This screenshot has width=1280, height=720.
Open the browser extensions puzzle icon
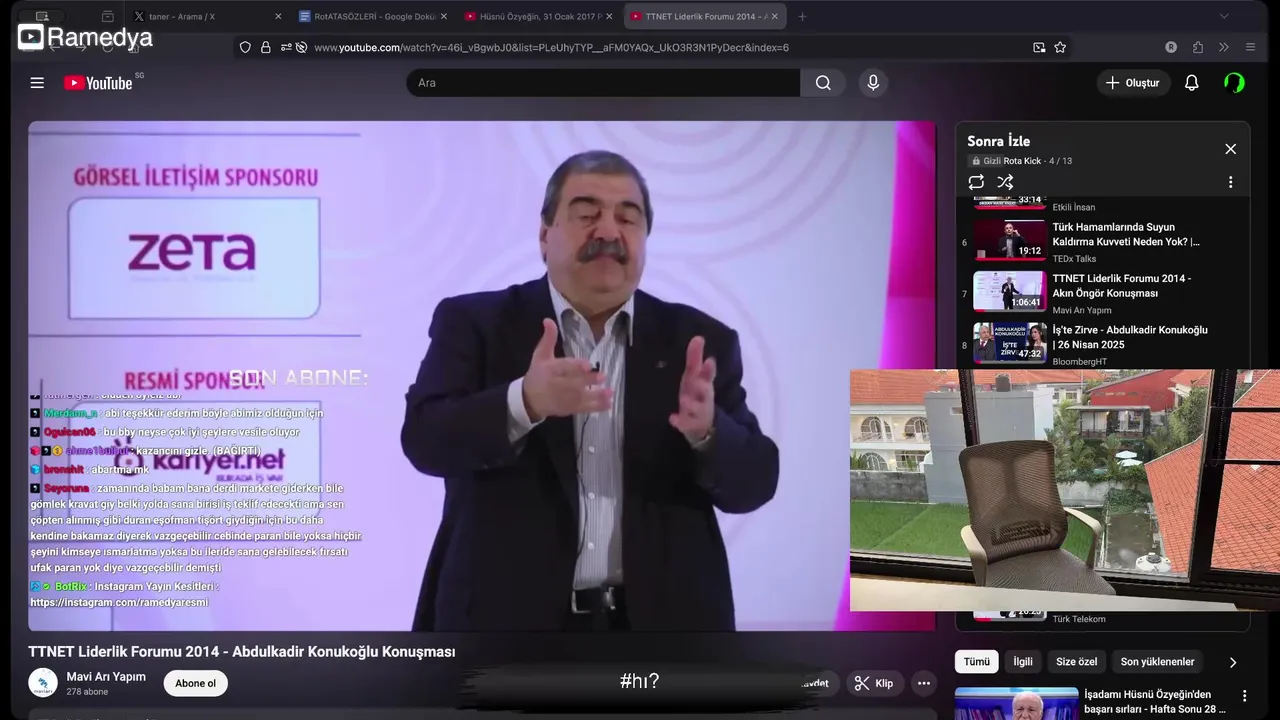coord(1197,47)
